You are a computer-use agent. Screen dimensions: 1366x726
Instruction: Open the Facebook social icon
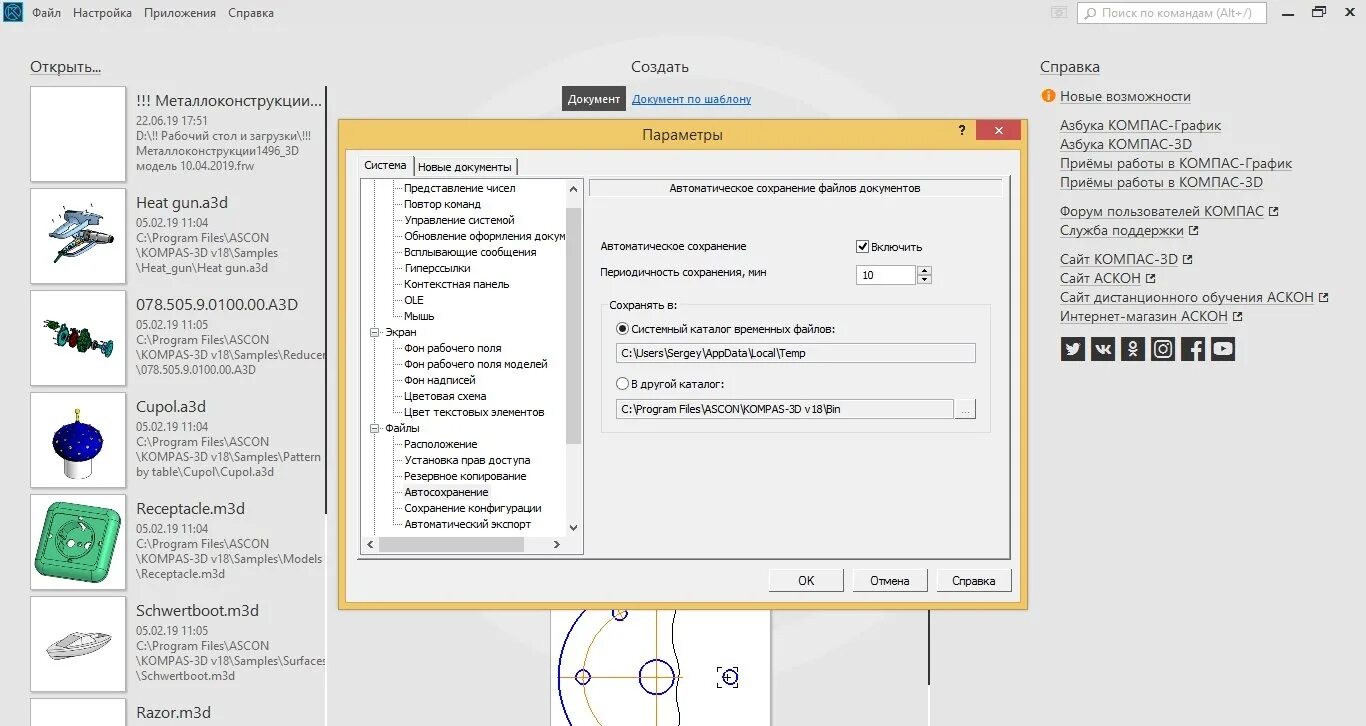(1193, 349)
